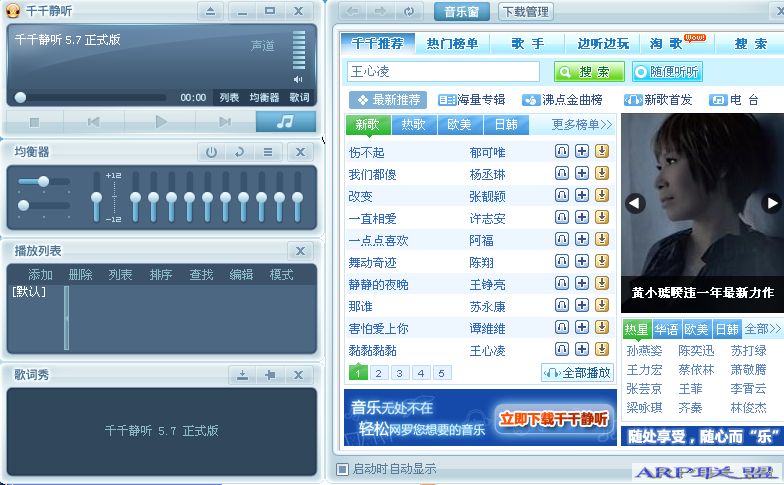The height and width of the screenshot is (485, 784).
Task: Click previous arrow on artist banner
Action: [x=635, y=203]
